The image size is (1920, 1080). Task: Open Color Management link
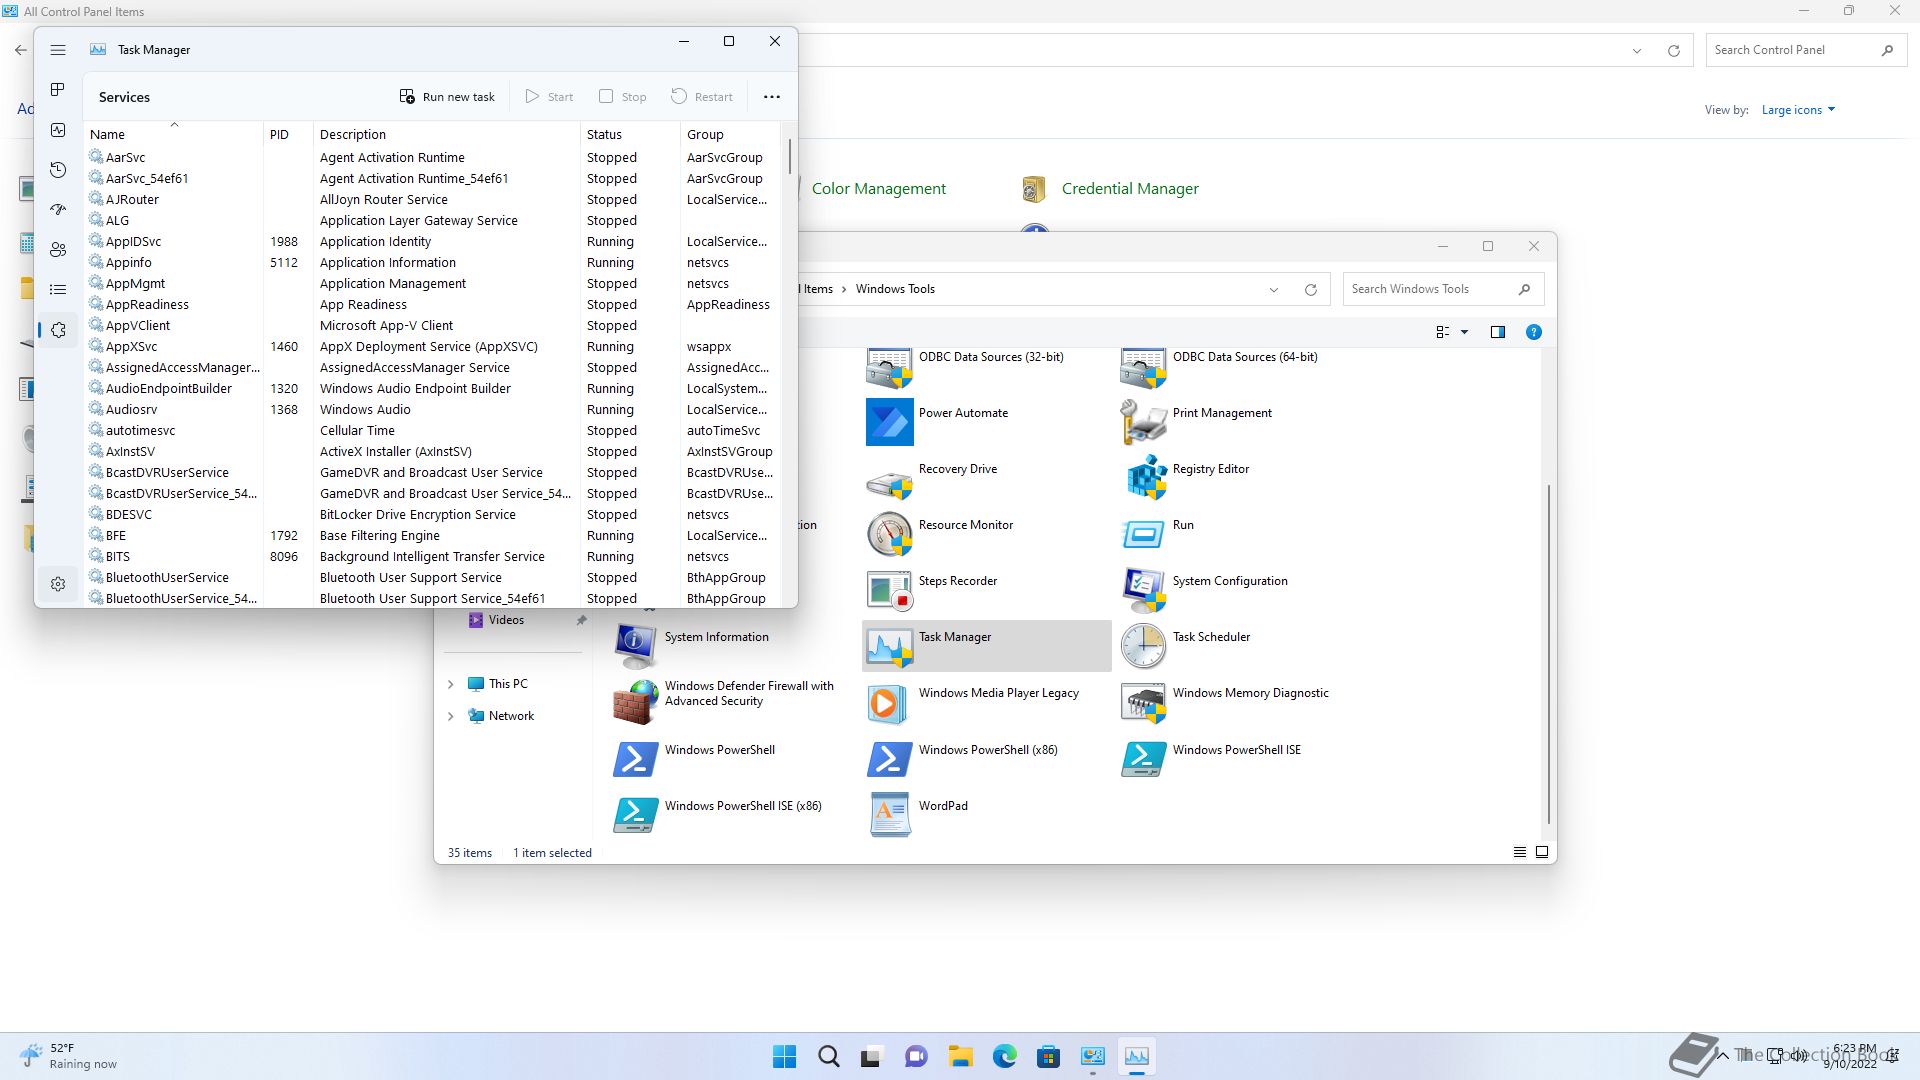(x=878, y=189)
